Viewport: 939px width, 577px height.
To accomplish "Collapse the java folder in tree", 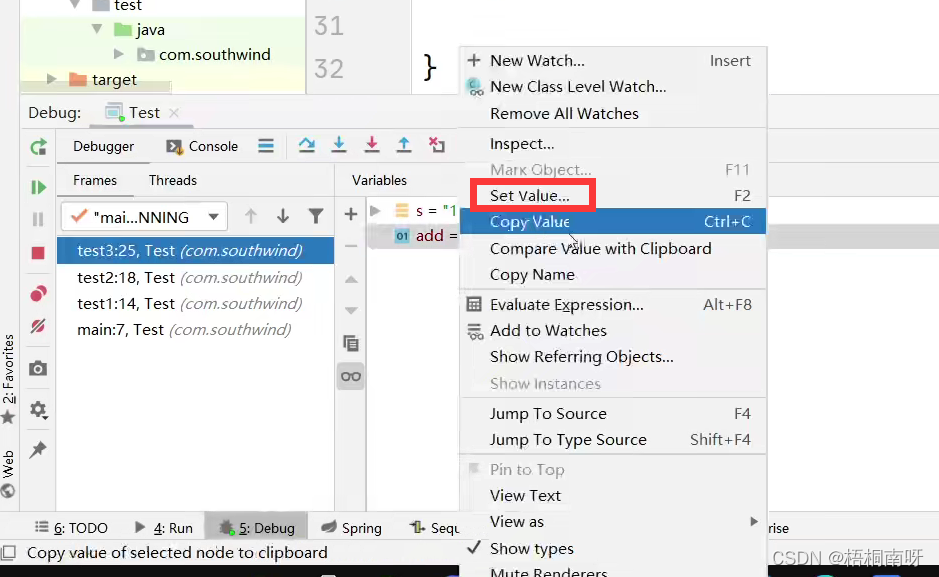I will pyautogui.click(x=97, y=29).
